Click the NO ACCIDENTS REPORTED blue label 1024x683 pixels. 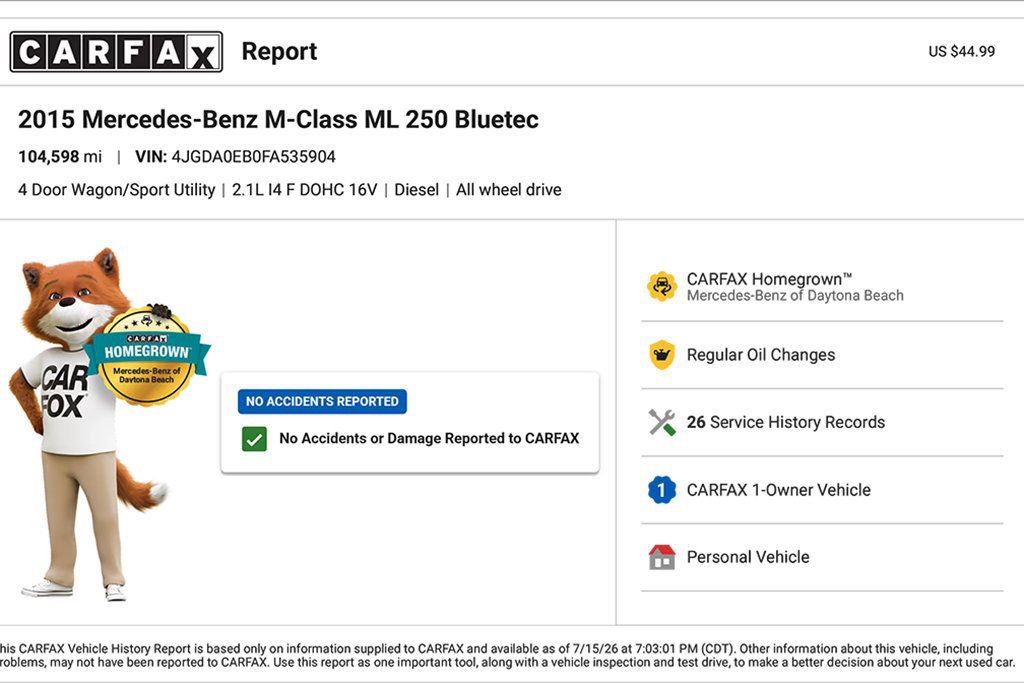[x=322, y=402]
